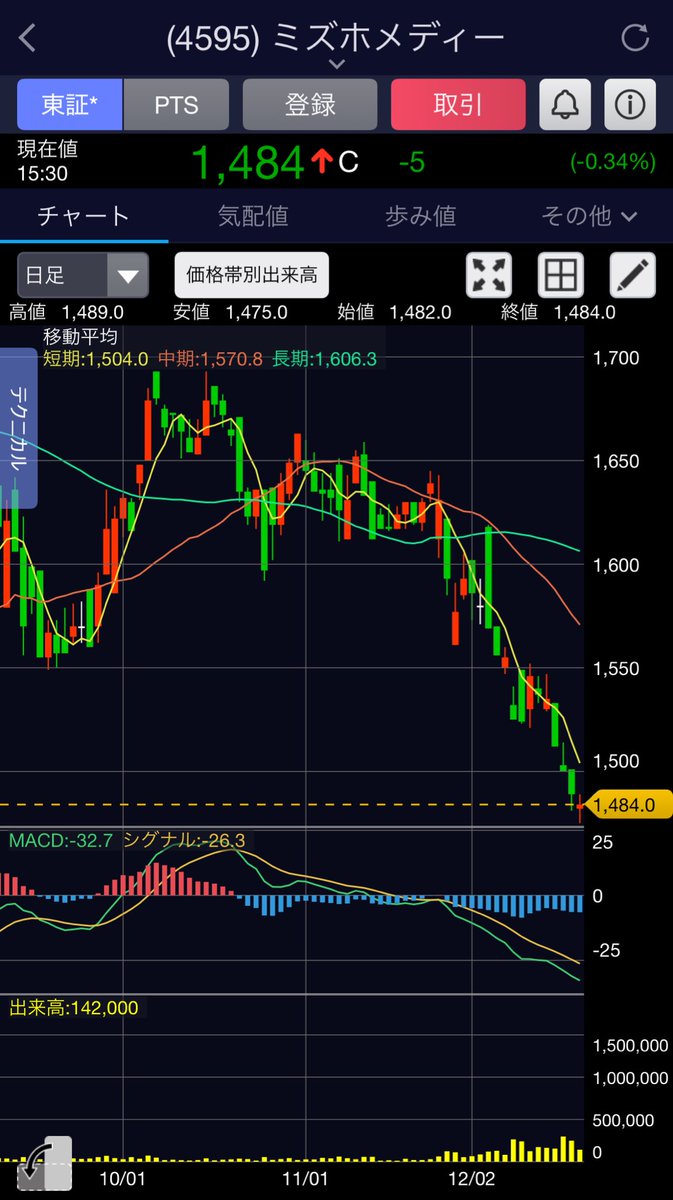
Task: Open 日足 timeframe dropdown
Action: click(83, 274)
